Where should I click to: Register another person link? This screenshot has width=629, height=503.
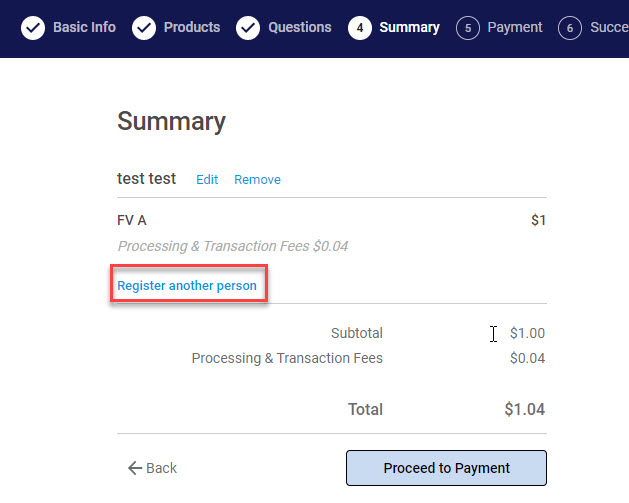pyautogui.click(x=187, y=286)
